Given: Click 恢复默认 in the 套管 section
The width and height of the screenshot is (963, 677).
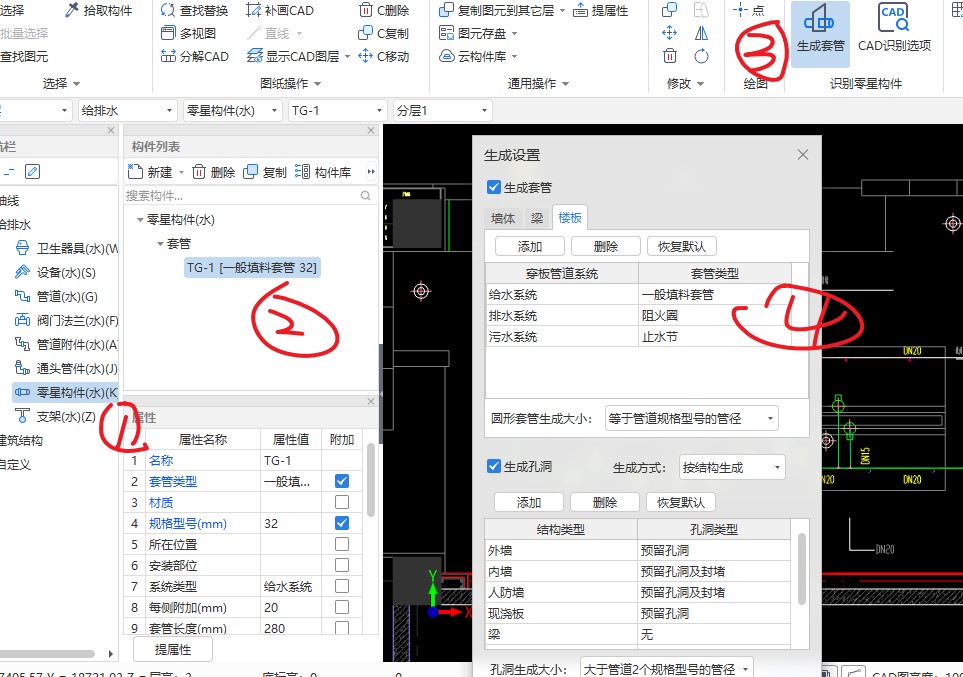Looking at the screenshot, I should [682, 246].
